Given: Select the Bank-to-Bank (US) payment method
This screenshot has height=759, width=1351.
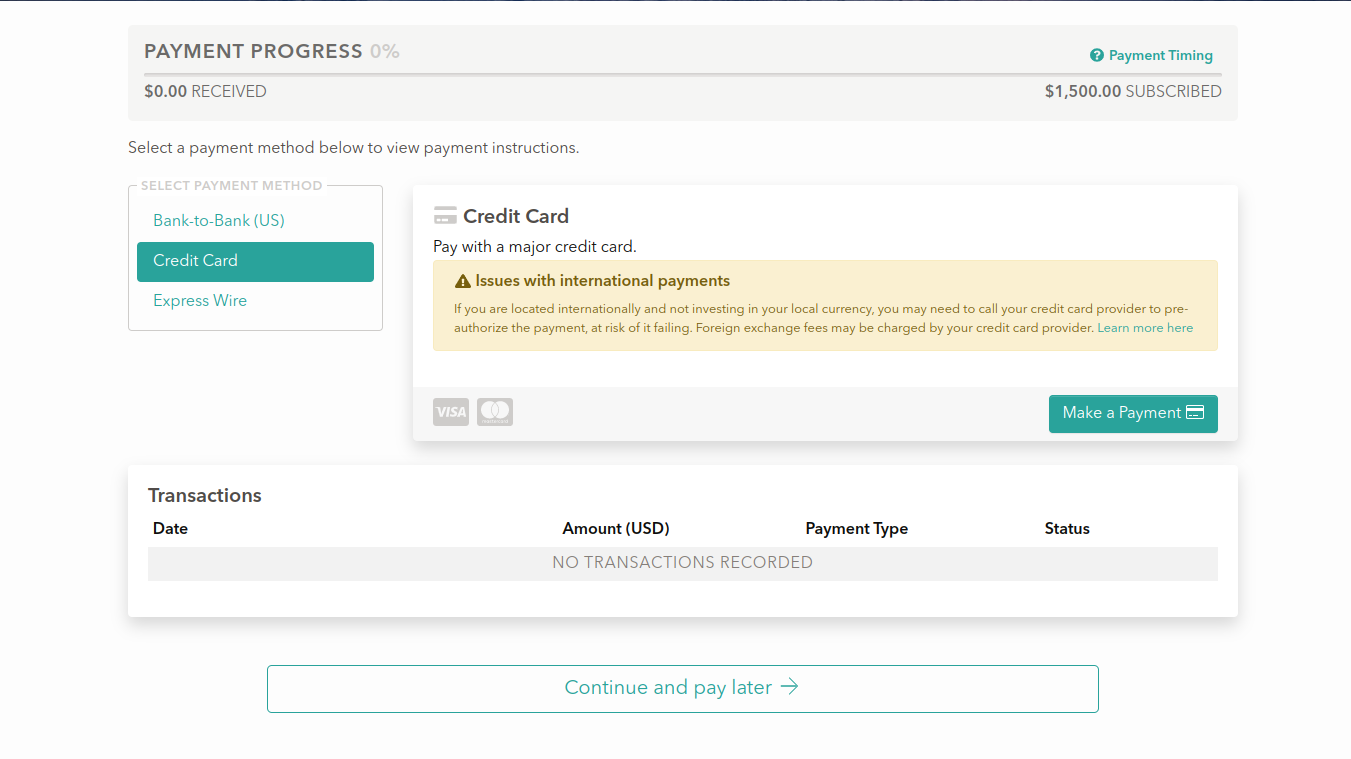Looking at the screenshot, I should (219, 220).
